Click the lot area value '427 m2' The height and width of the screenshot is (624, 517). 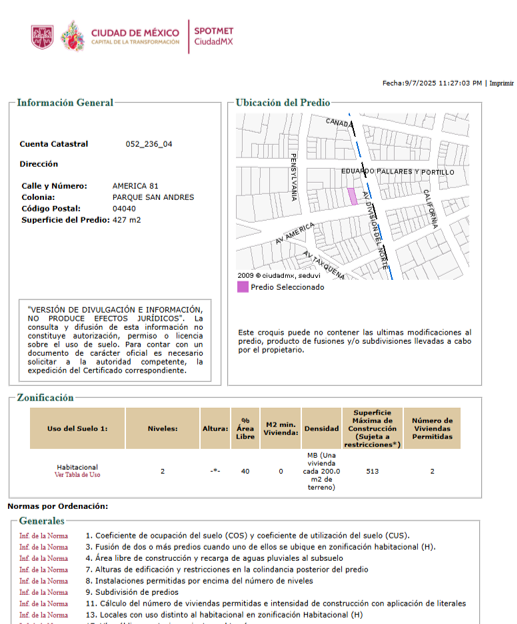point(127,220)
